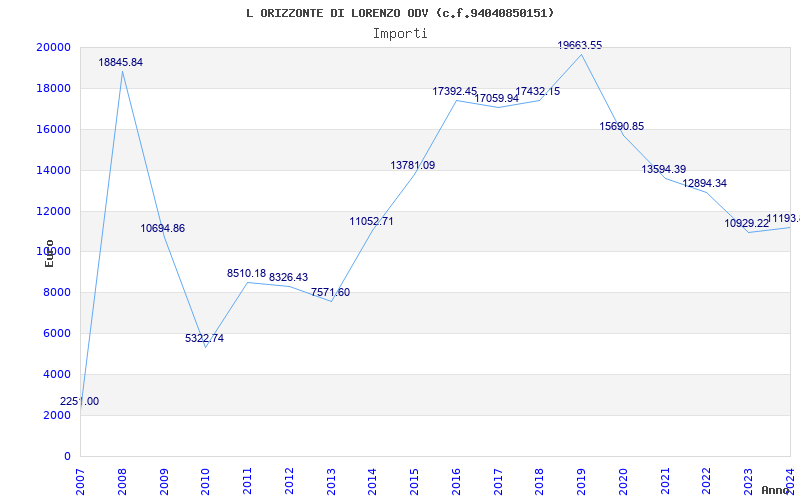Viewport: 800px width, 500px height.
Task: Click the 20000 y-axis tick label
Action: [54, 47]
